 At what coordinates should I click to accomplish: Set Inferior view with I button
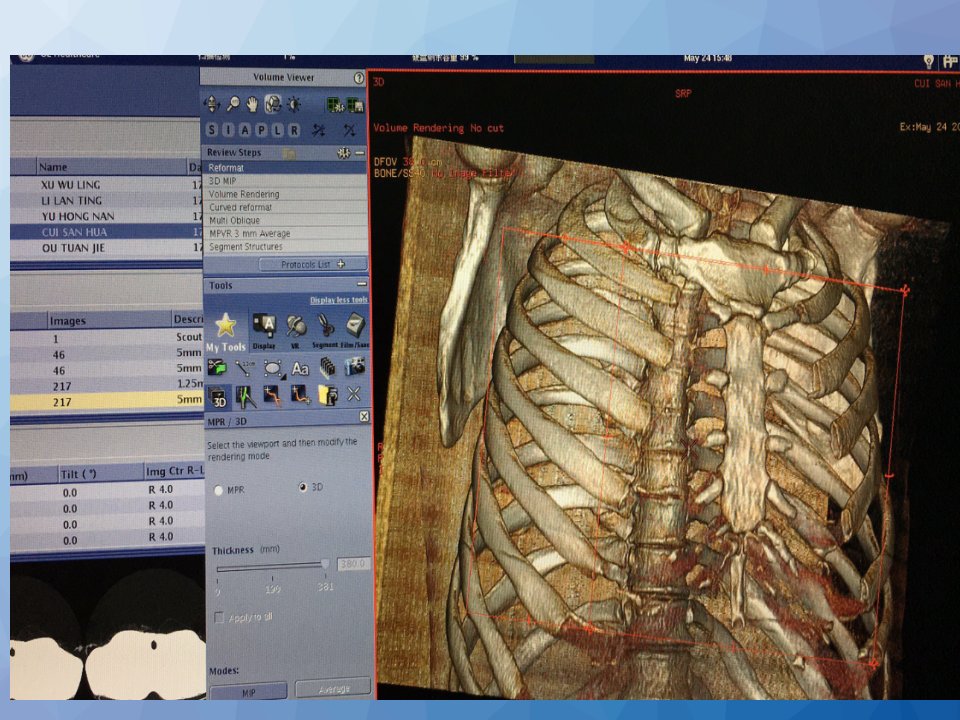(x=228, y=130)
